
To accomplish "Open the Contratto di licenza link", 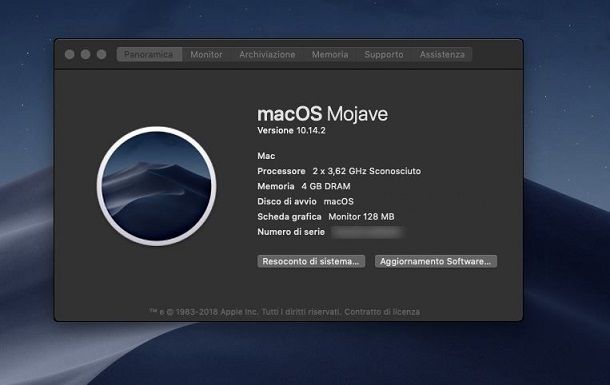I will (x=382, y=312).
